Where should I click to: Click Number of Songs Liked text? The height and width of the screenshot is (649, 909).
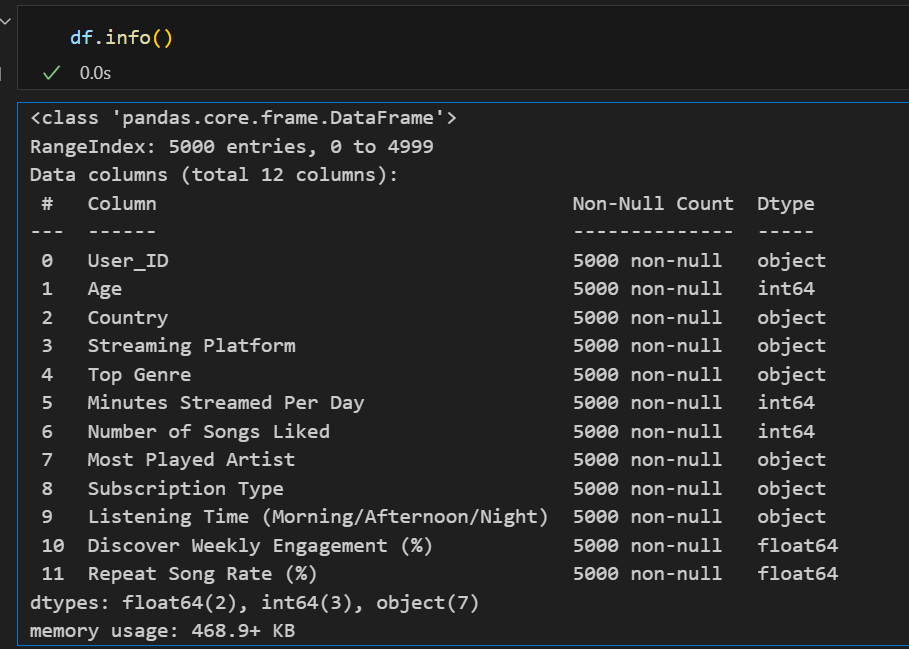[x=209, y=431]
